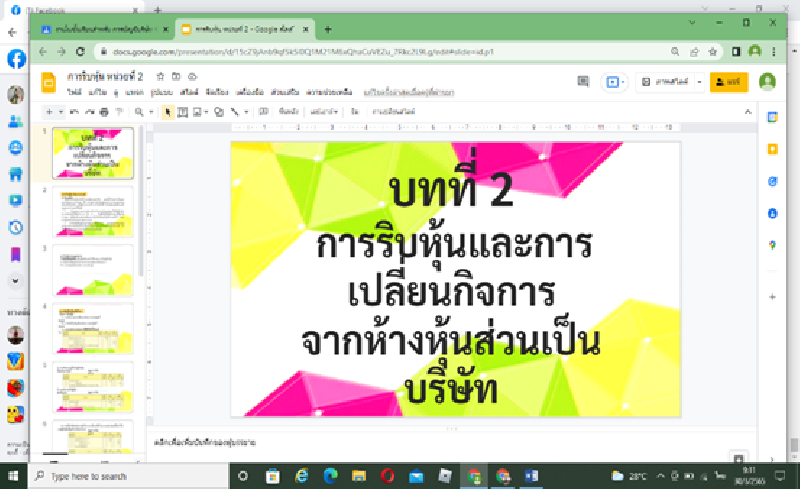The image size is (800, 489).
Task: Open Google Tasks side panel icon
Action: click(x=772, y=181)
